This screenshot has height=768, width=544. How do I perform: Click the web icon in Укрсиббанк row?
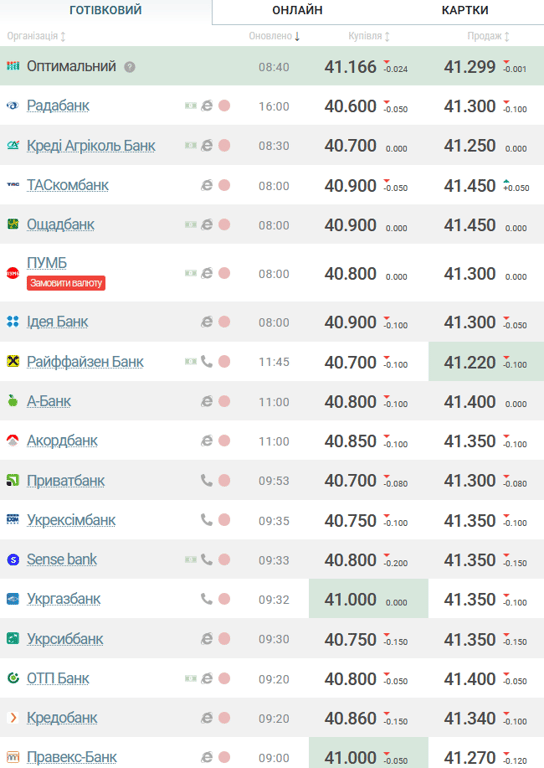point(207,639)
